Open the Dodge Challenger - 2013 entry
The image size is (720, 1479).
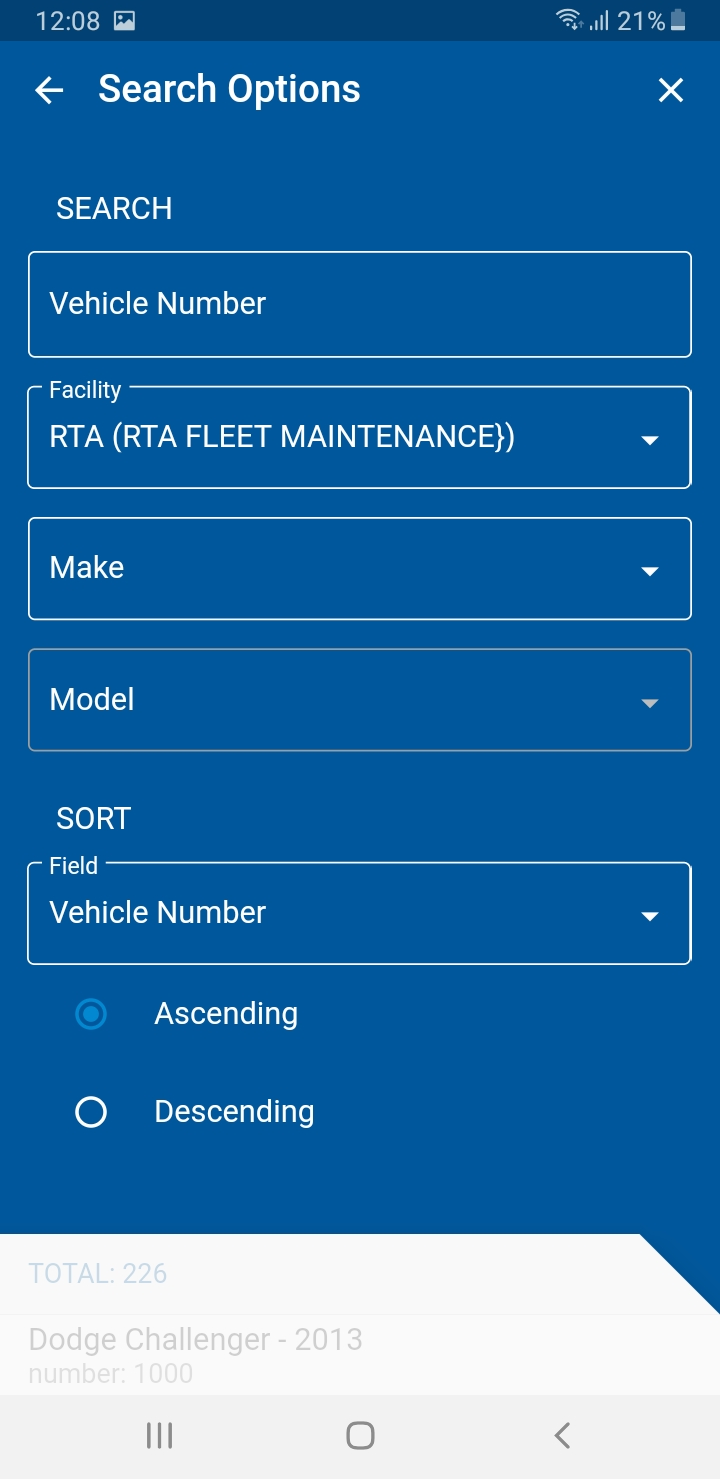point(196,1340)
